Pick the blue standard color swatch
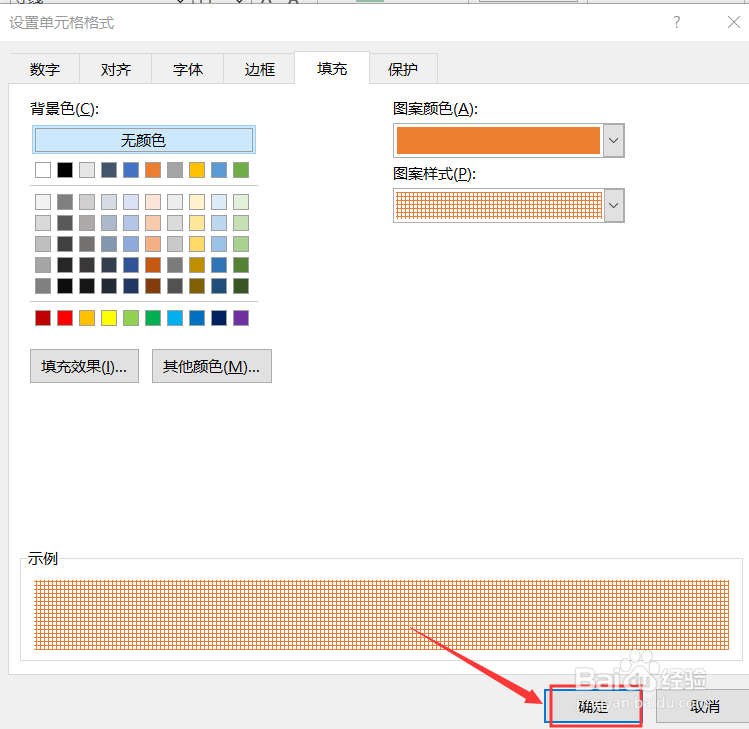Viewport: 749px width, 729px height. pyautogui.click(x=197, y=318)
